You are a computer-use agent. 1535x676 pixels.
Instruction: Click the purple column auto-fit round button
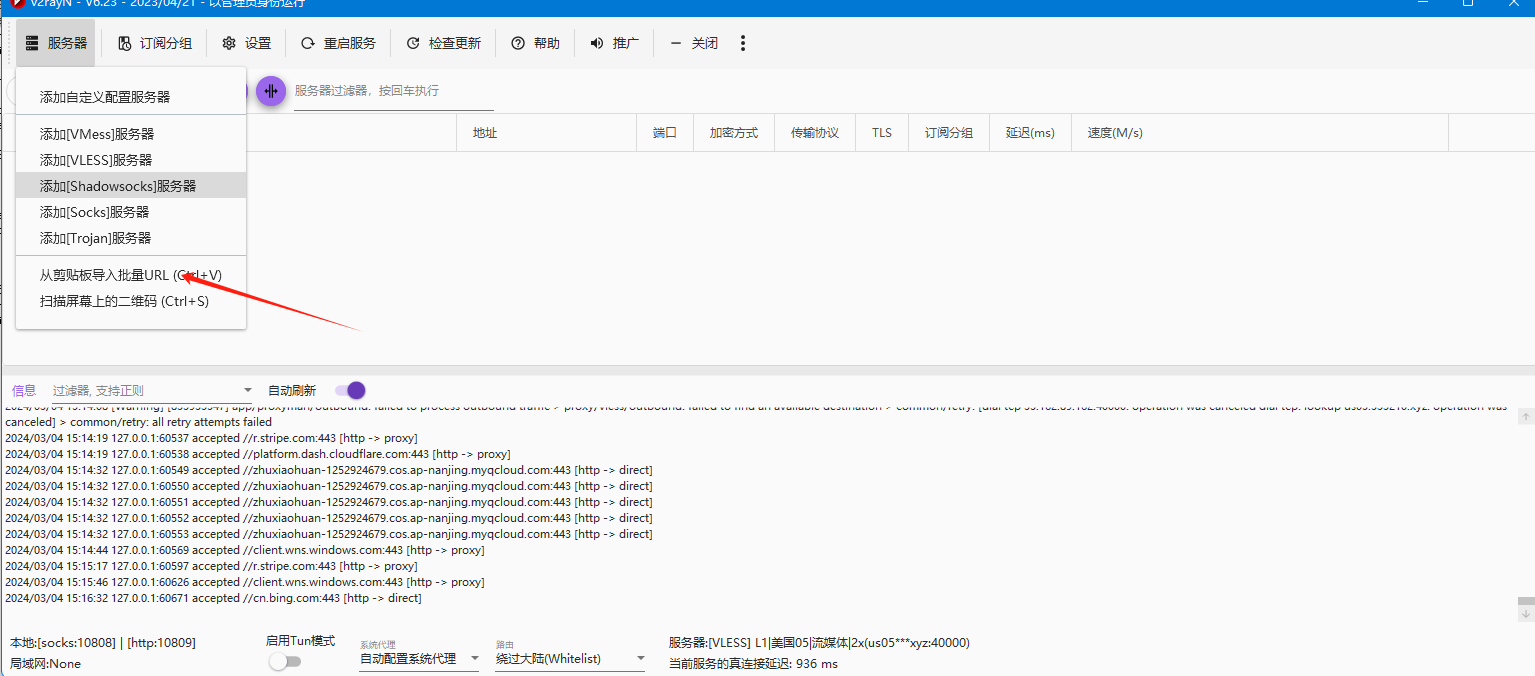pos(271,91)
